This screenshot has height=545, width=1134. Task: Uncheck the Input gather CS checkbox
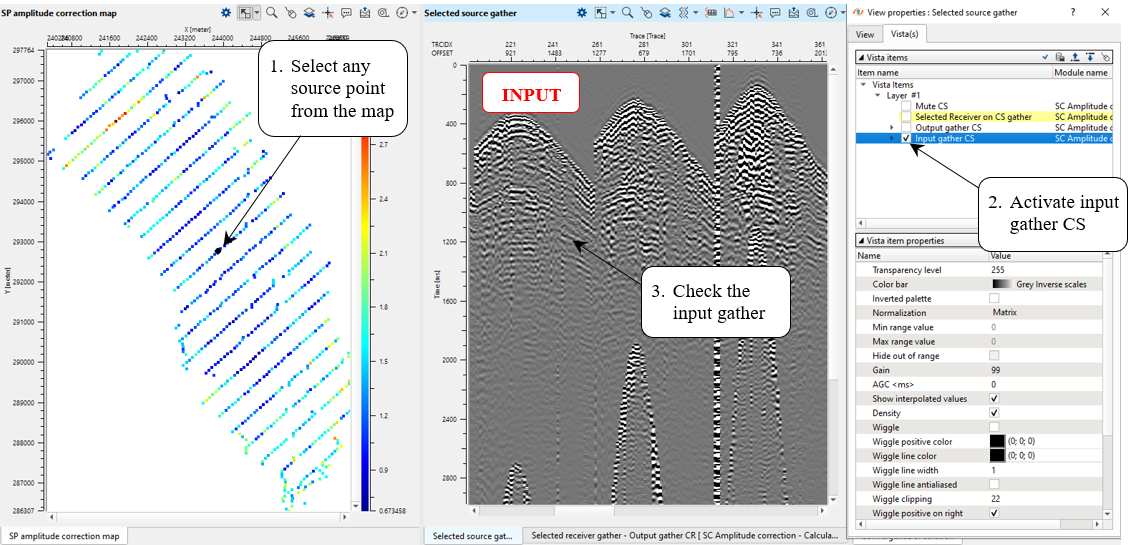click(x=906, y=139)
